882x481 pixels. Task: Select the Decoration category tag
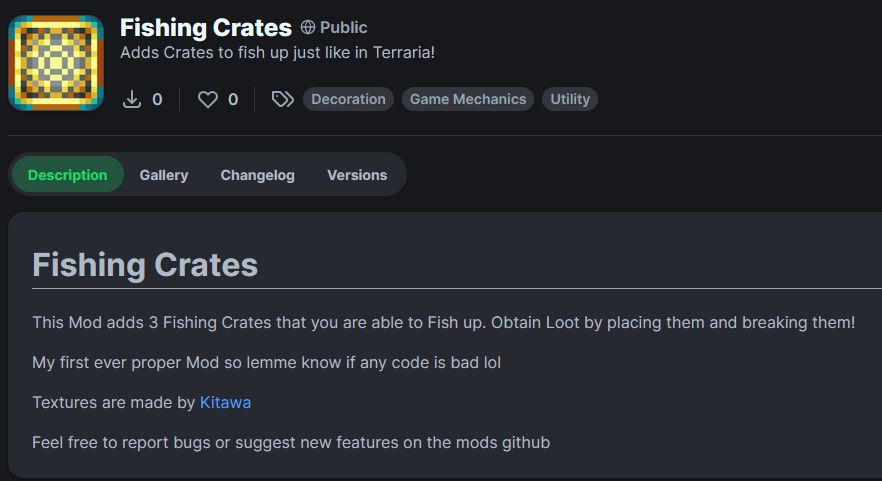click(x=348, y=99)
